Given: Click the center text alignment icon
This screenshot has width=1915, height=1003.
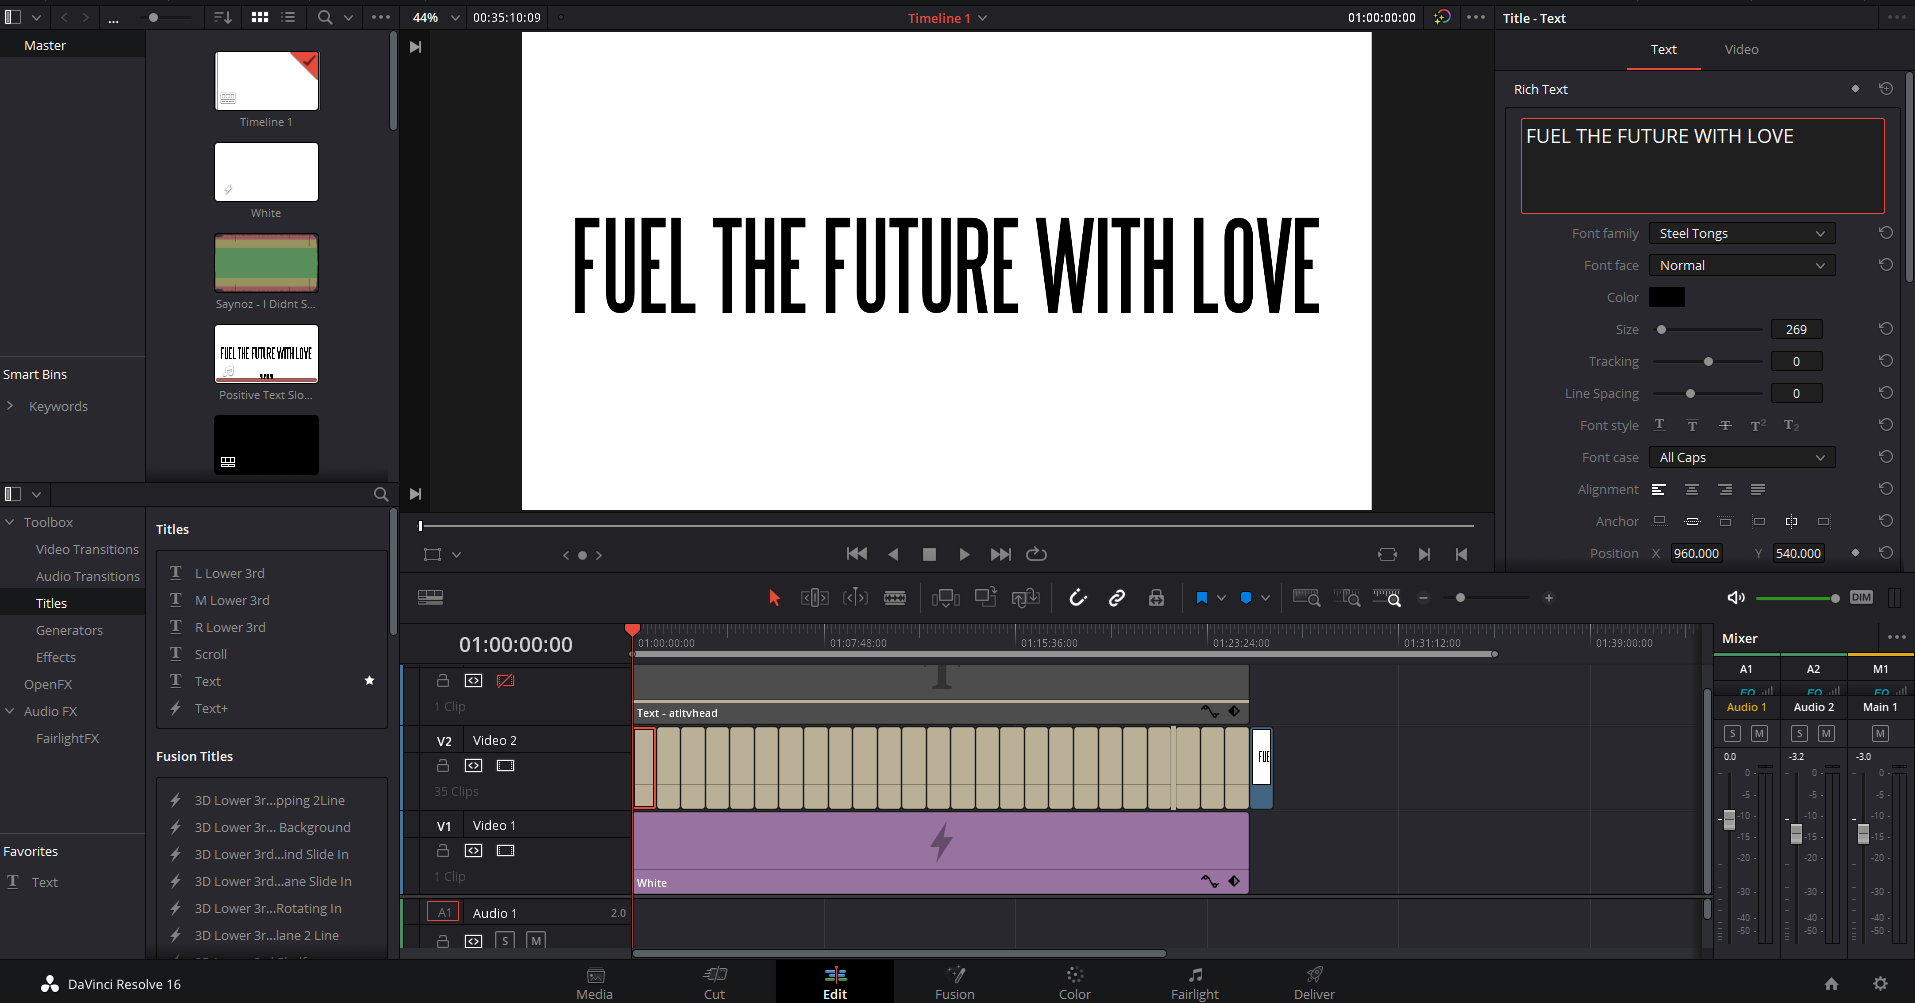Looking at the screenshot, I should pos(1692,489).
